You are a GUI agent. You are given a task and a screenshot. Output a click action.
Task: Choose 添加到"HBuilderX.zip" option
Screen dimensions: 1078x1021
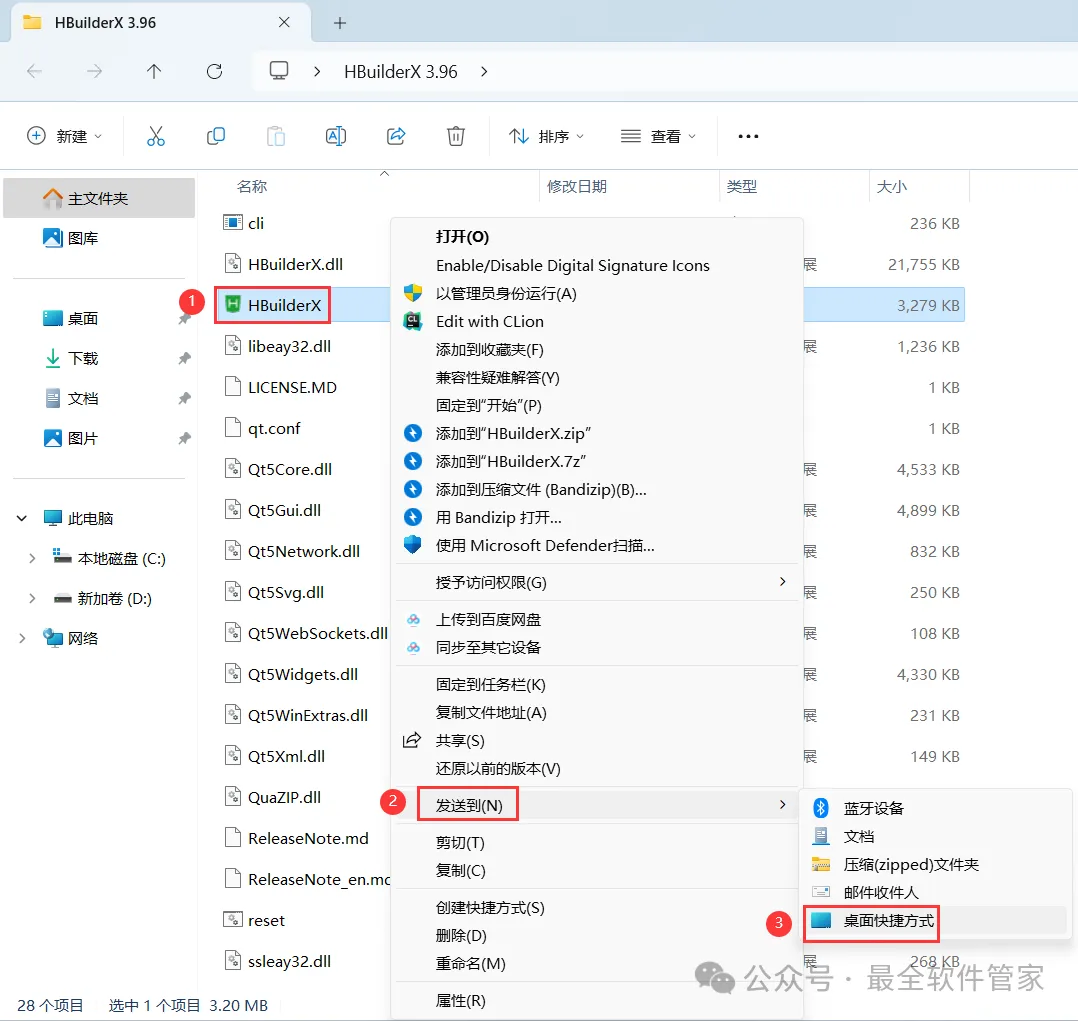point(513,434)
